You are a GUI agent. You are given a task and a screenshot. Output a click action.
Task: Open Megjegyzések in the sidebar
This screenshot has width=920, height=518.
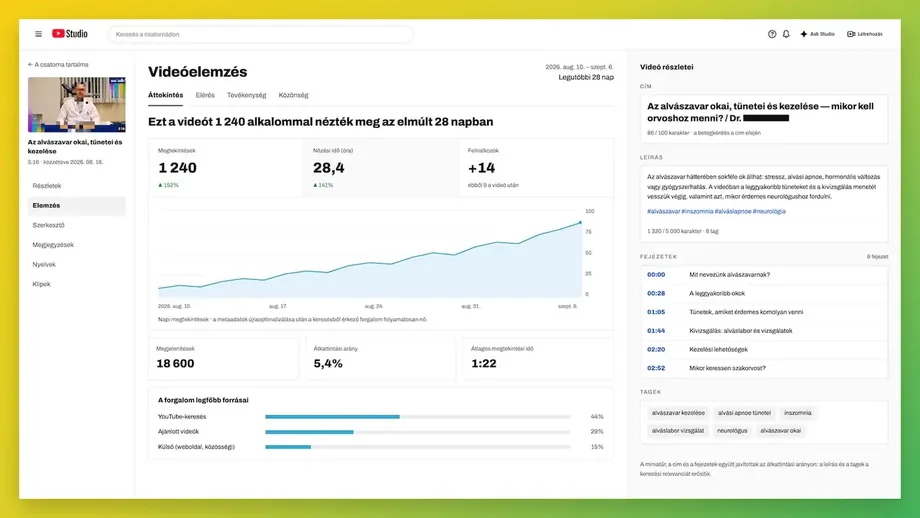coord(77,245)
